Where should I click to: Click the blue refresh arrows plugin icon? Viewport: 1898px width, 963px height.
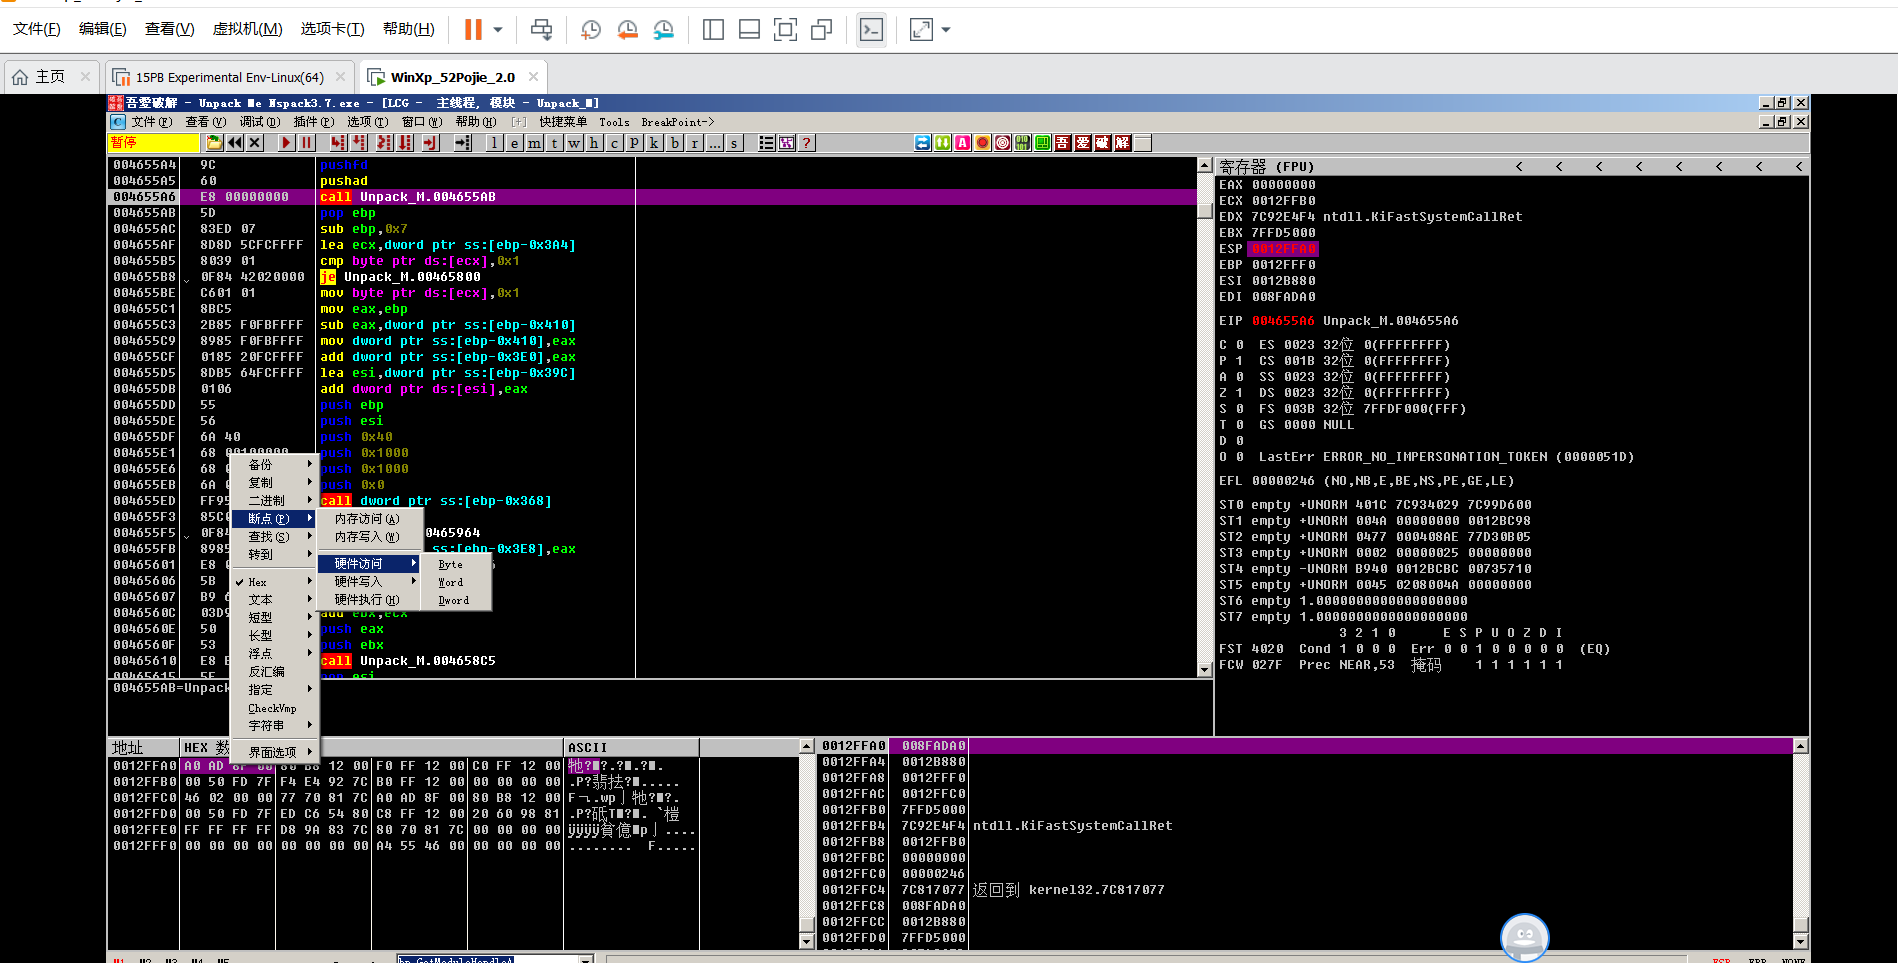[923, 143]
